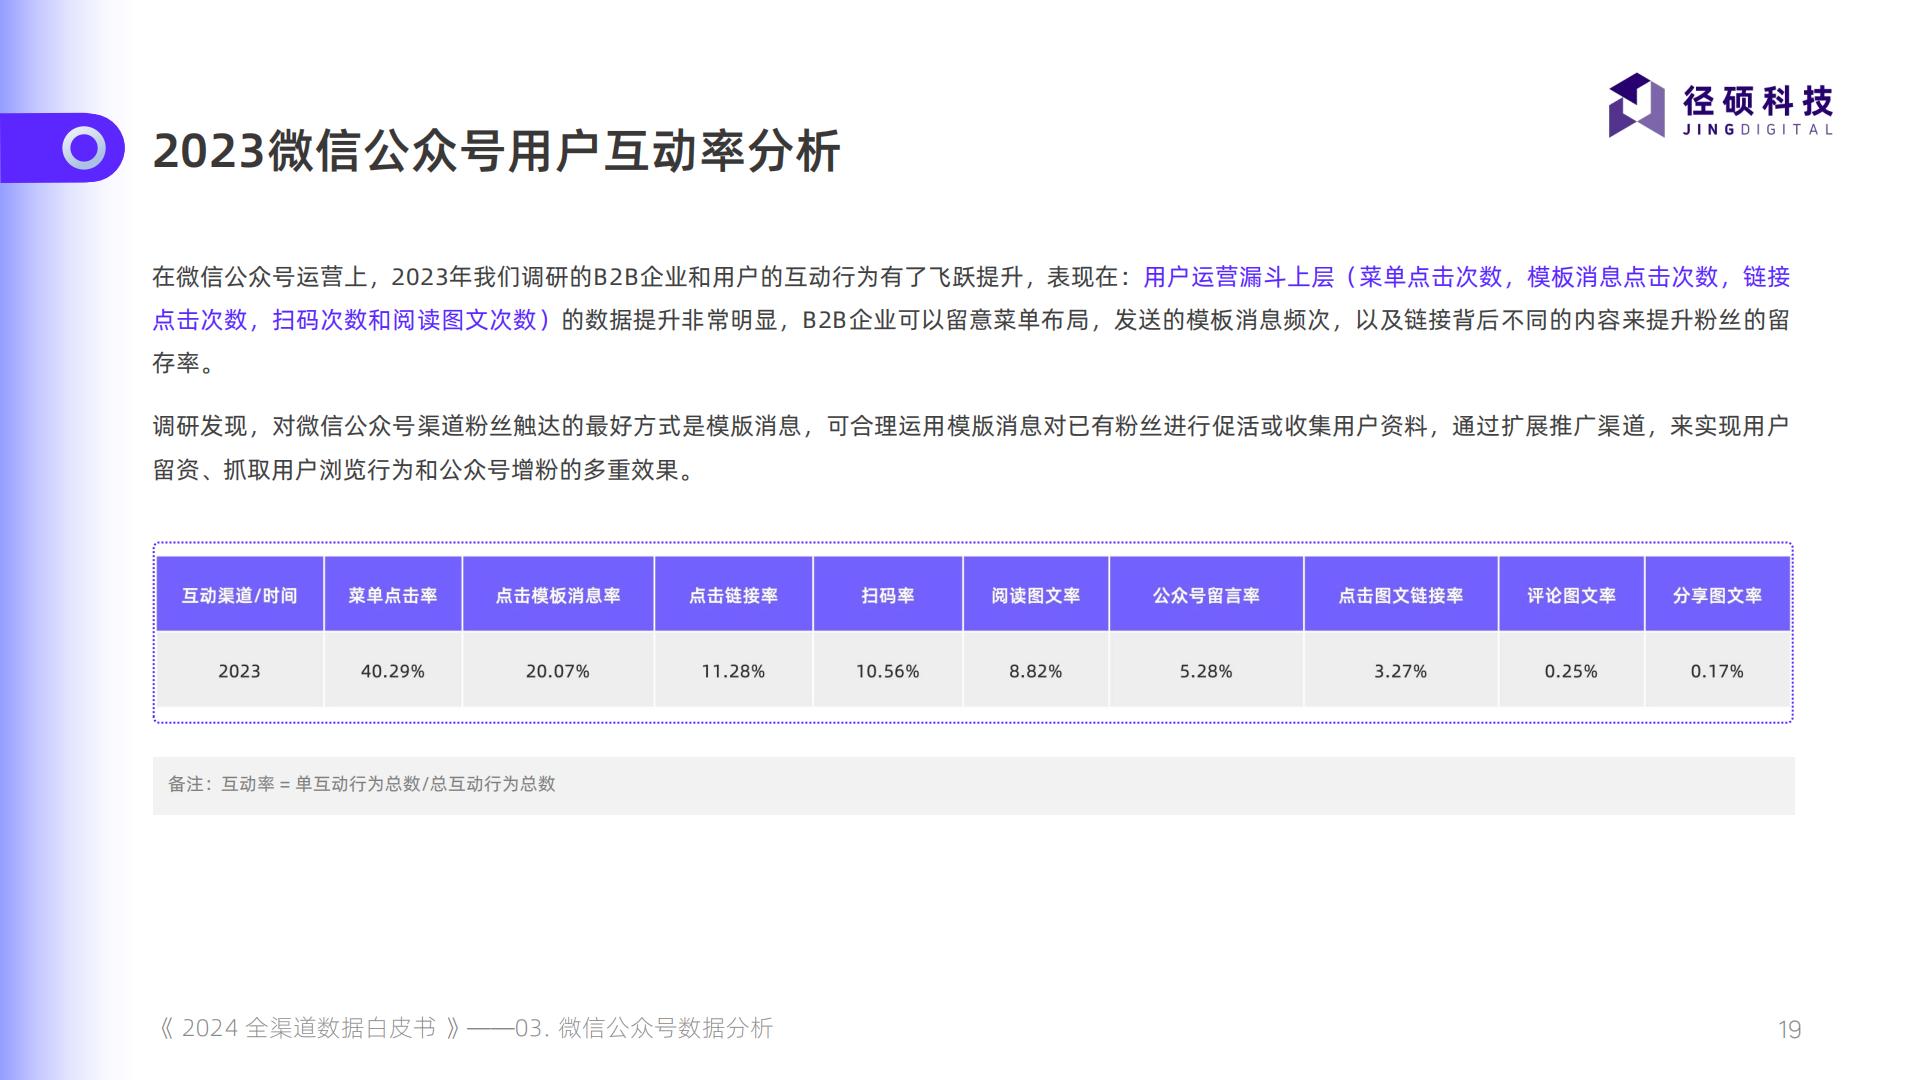
Task: Click the 公众号留言率 column header
Action: tap(1206, 595)
